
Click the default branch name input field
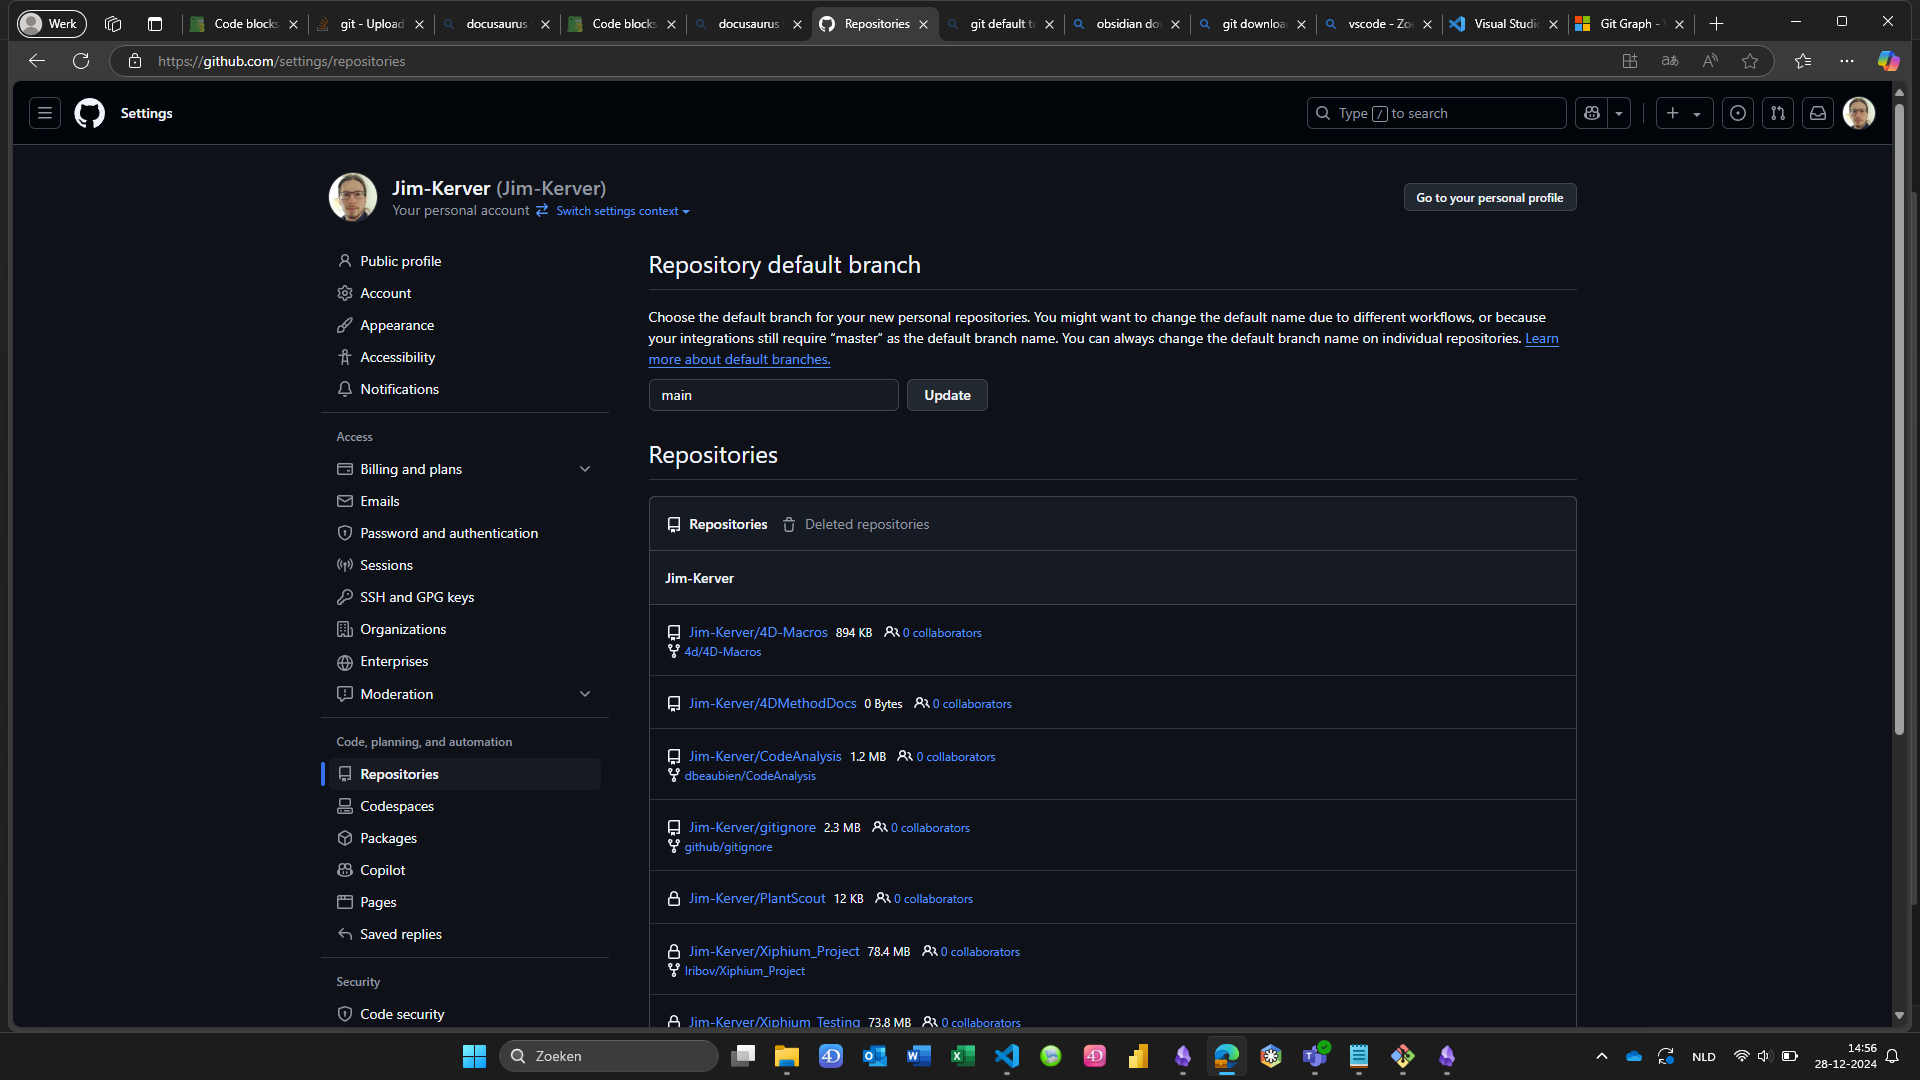point(773,395)
